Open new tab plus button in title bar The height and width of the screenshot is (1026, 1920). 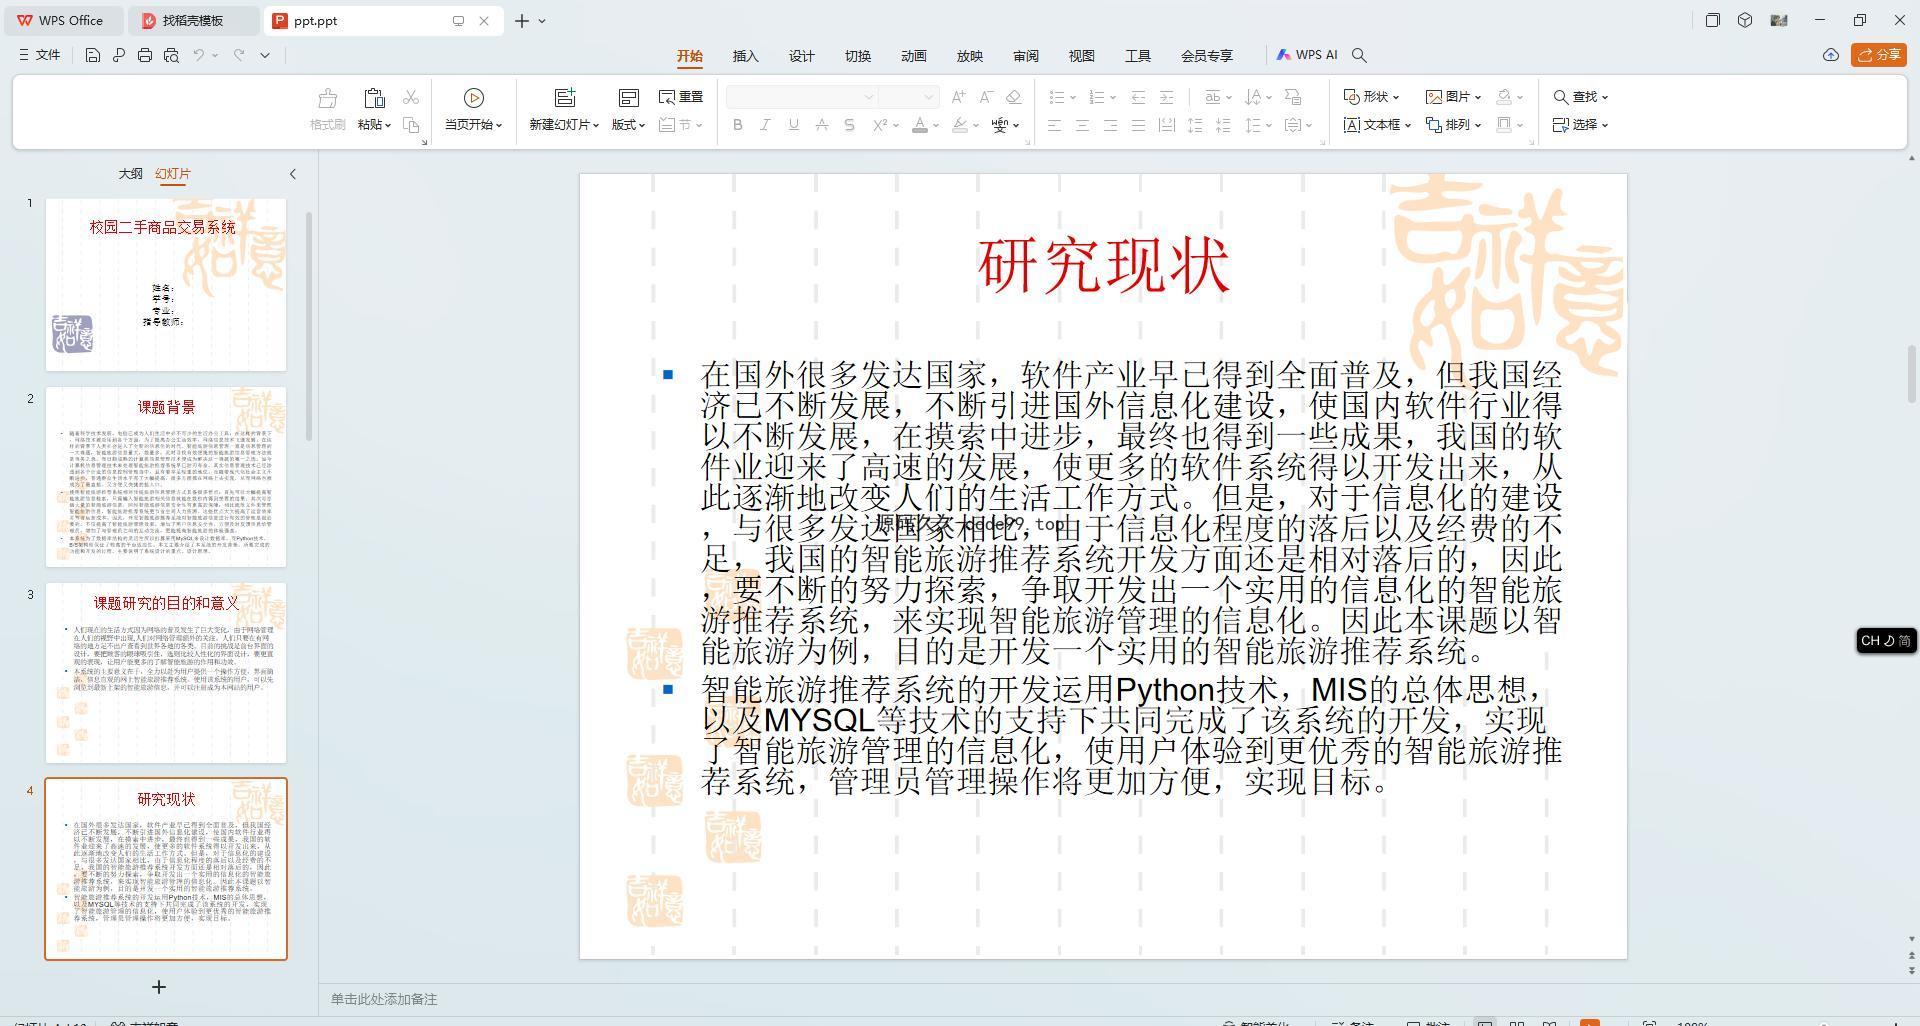pyautogui.click(x=521, y=20)
